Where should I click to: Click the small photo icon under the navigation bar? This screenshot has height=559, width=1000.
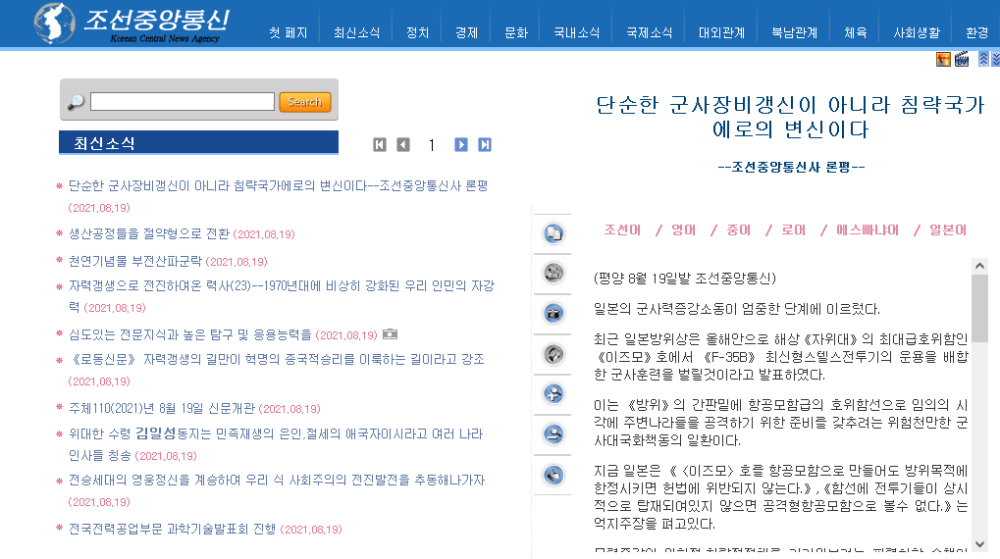(x=943, y=60)
